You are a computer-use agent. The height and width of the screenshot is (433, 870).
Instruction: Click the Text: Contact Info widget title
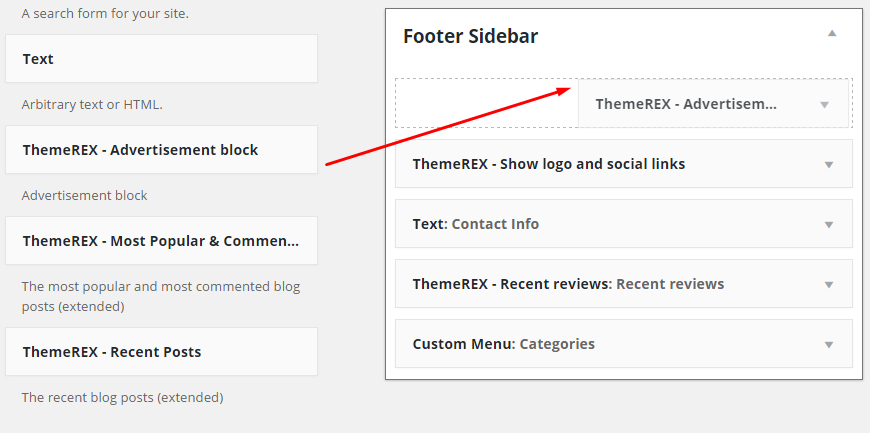click(x=475, y=224)
